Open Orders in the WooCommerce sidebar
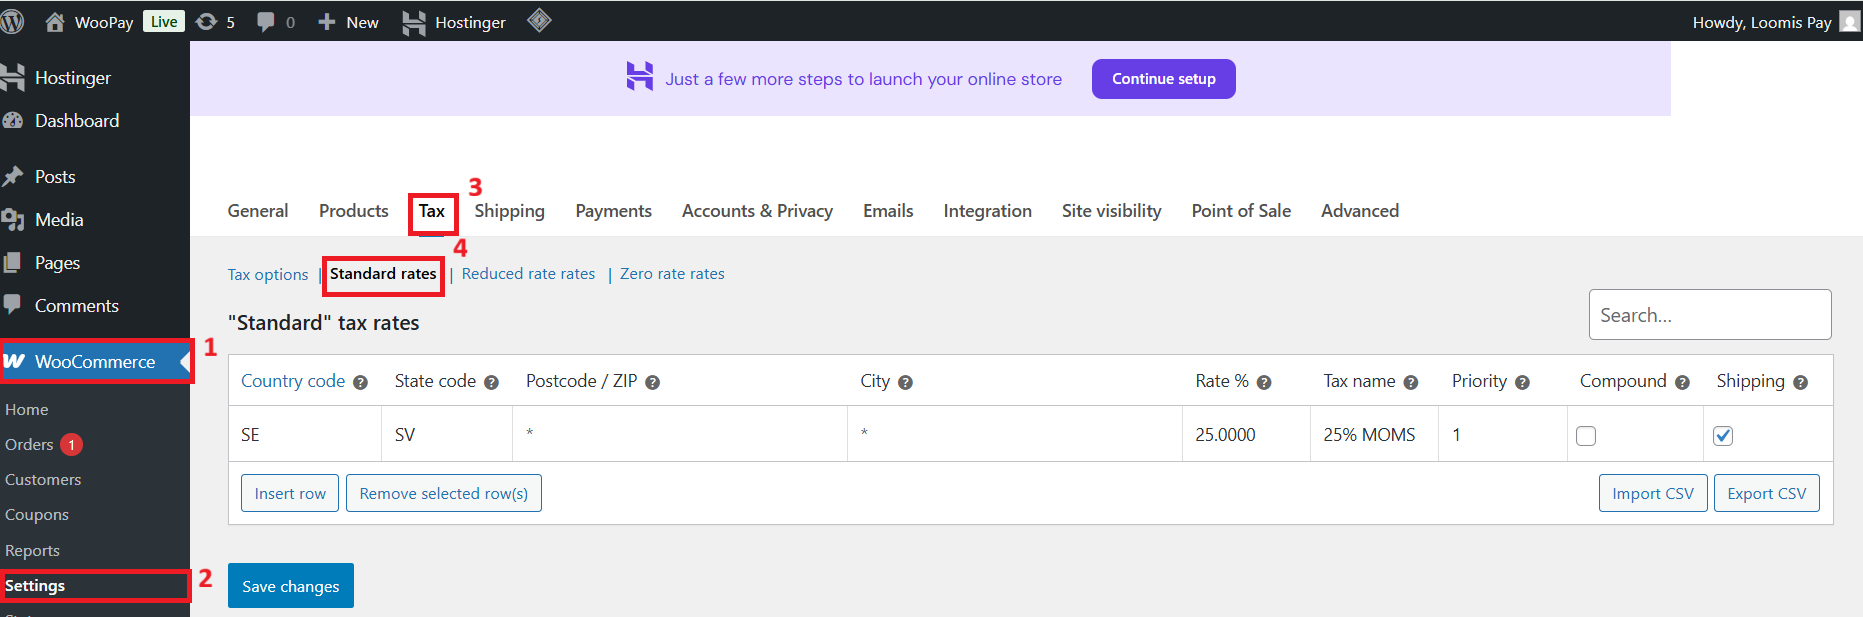The height and width of the screenshot is (617, 1863). [x=29, y=445]
